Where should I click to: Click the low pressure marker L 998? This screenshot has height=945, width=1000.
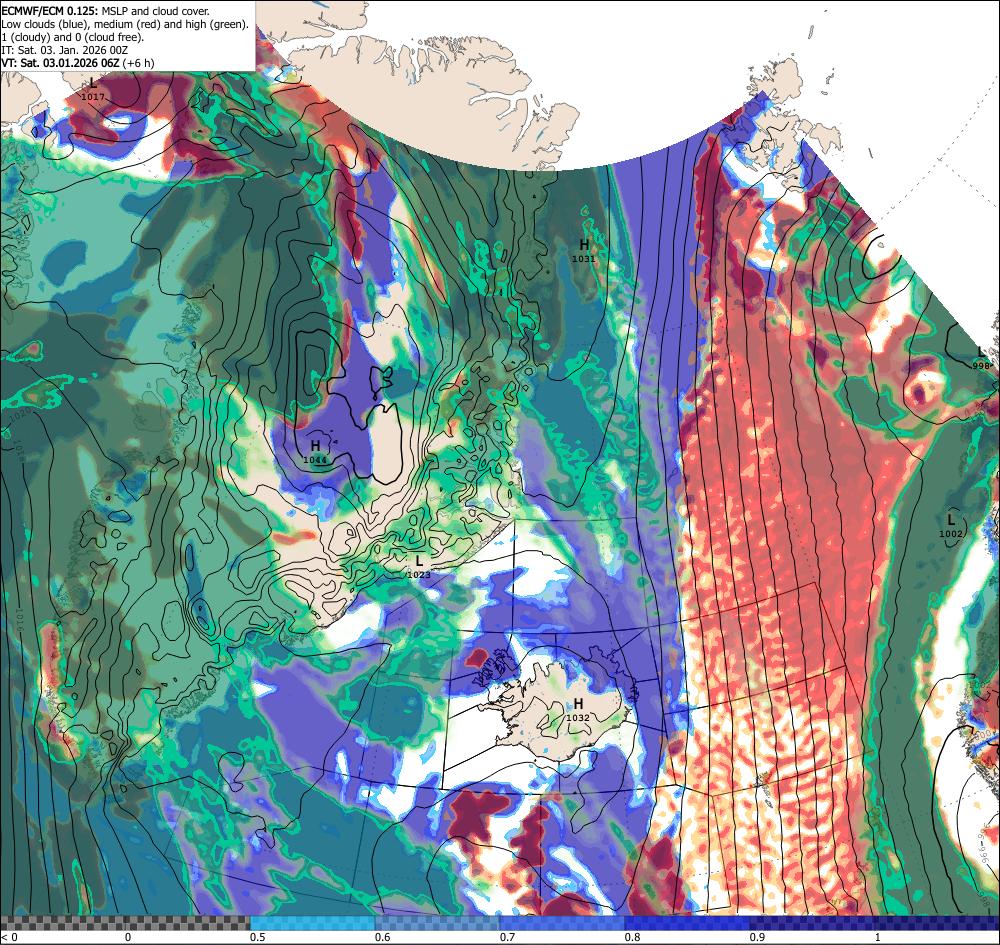(982, 358)
